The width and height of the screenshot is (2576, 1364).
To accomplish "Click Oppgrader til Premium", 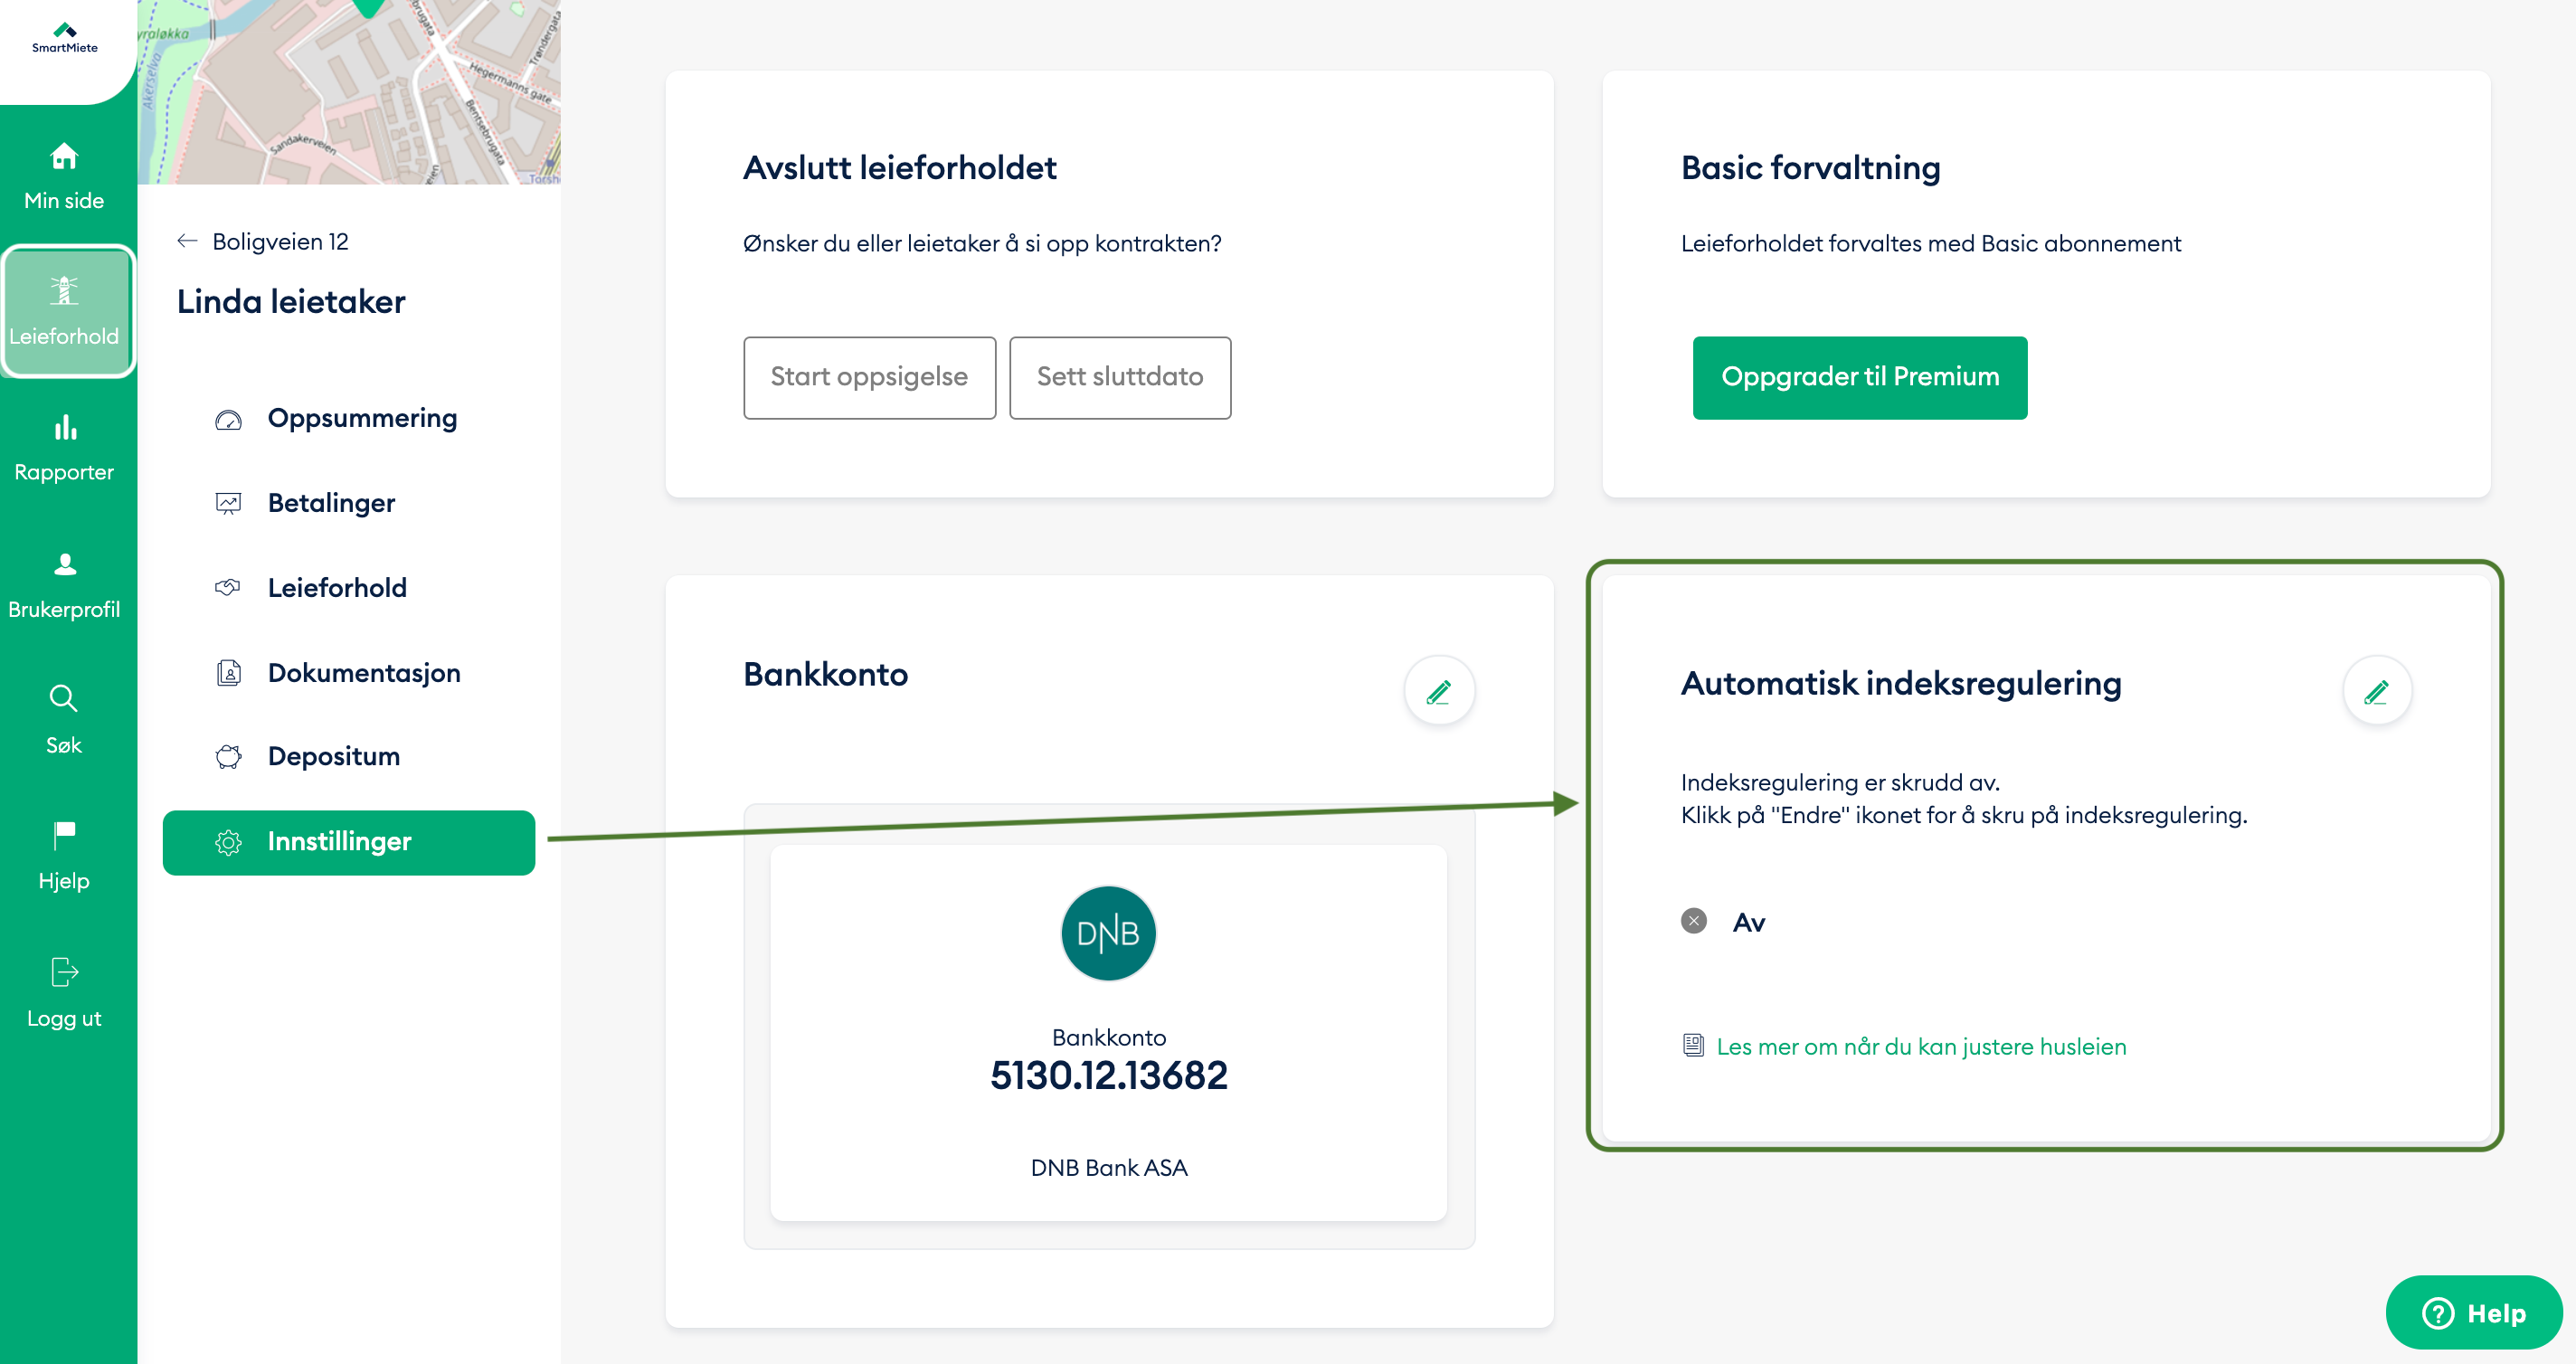I will (x=1859, y=377).
